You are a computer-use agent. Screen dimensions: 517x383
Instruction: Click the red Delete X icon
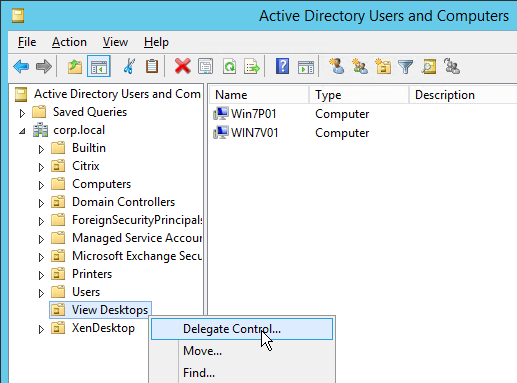tap(183, 66)
